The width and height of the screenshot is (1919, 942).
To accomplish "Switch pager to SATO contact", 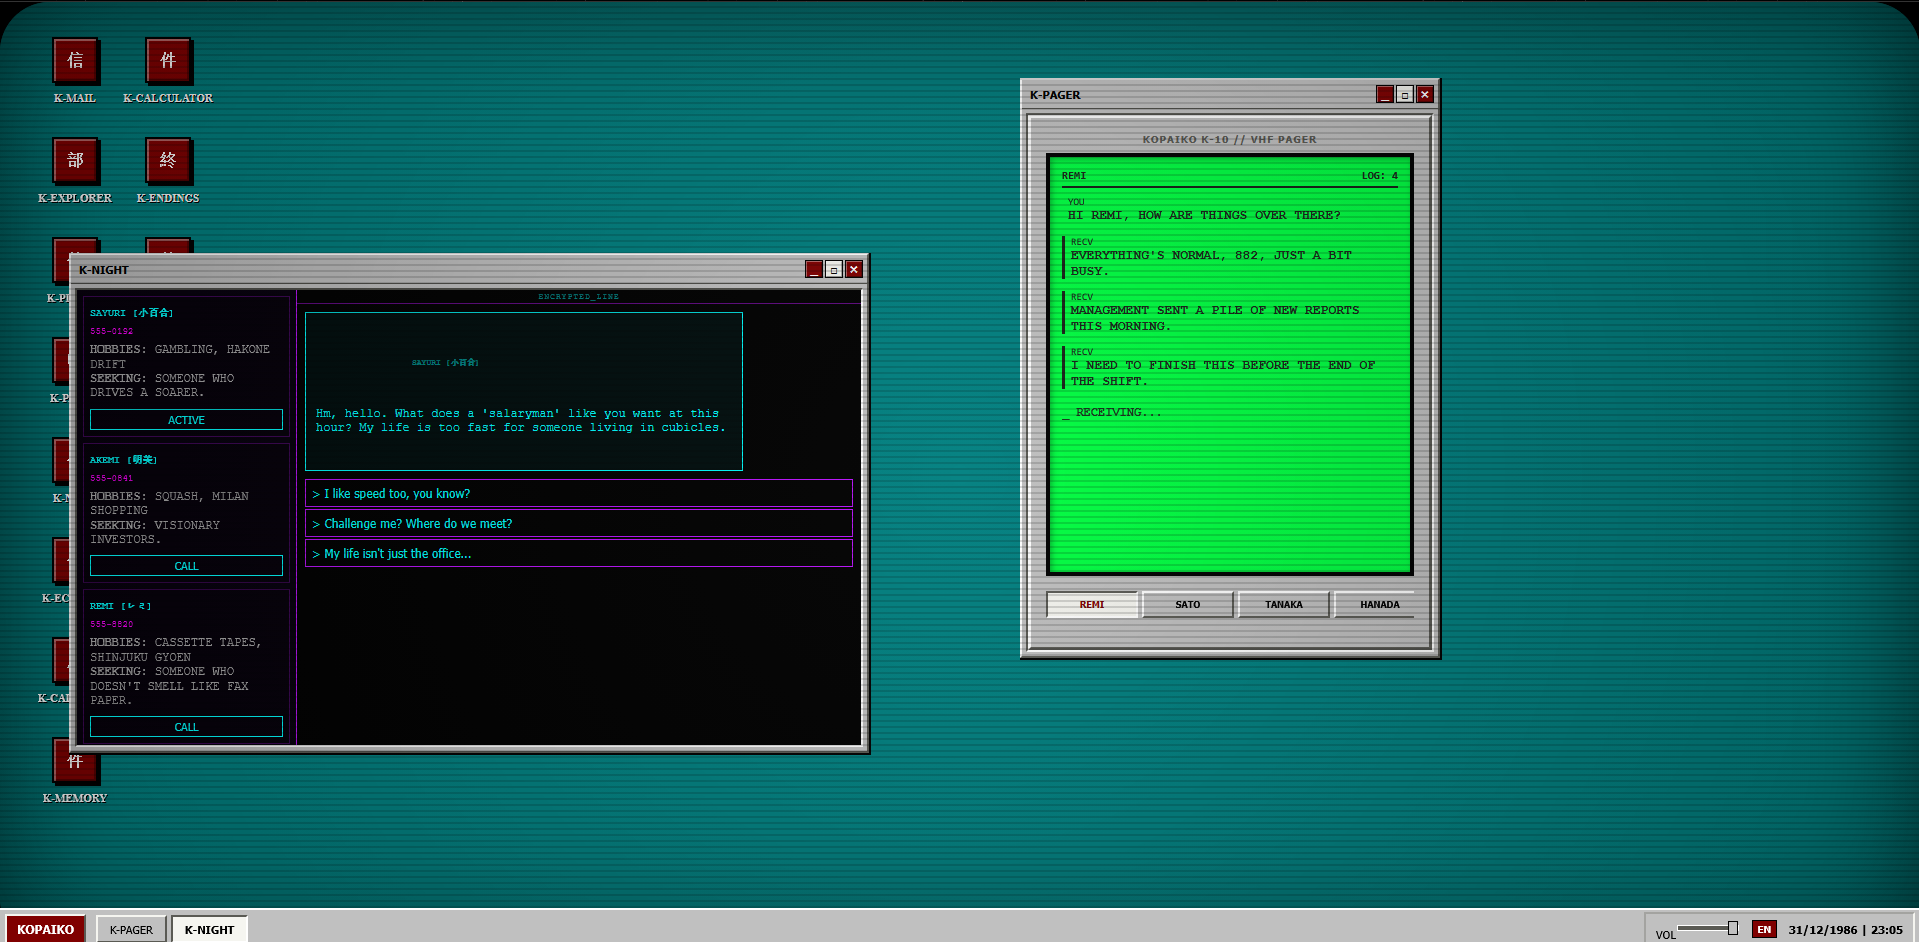I will 1187,604.
